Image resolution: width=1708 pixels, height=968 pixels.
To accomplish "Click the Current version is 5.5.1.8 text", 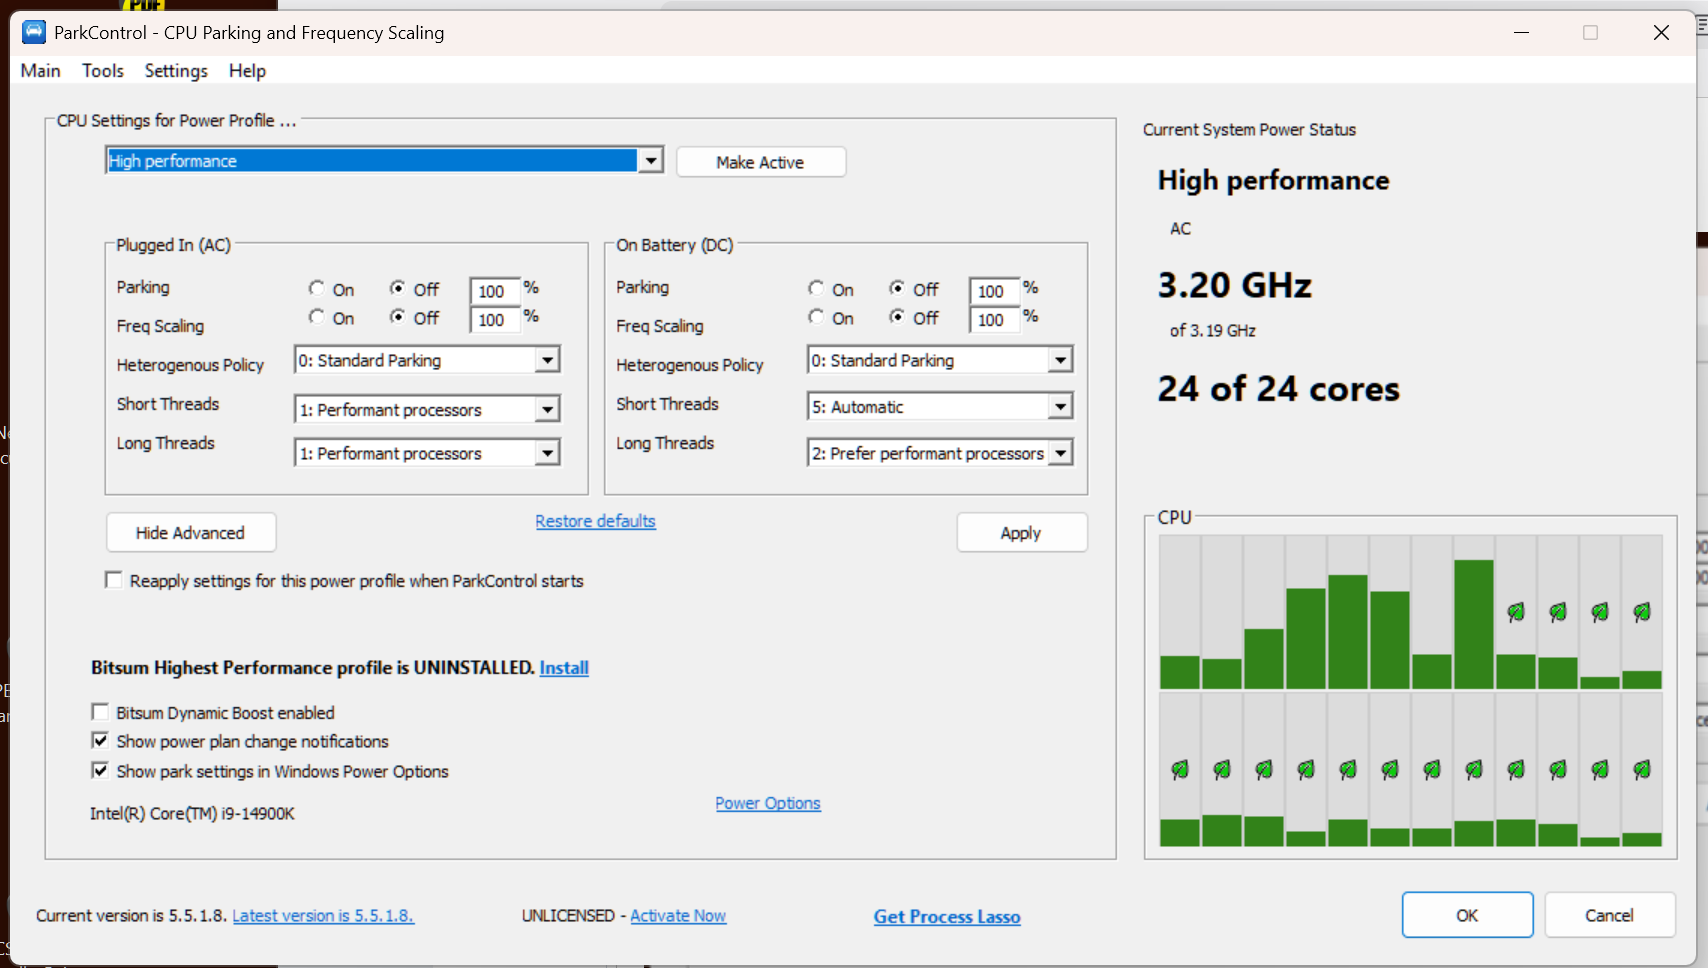I will [131, 915].
